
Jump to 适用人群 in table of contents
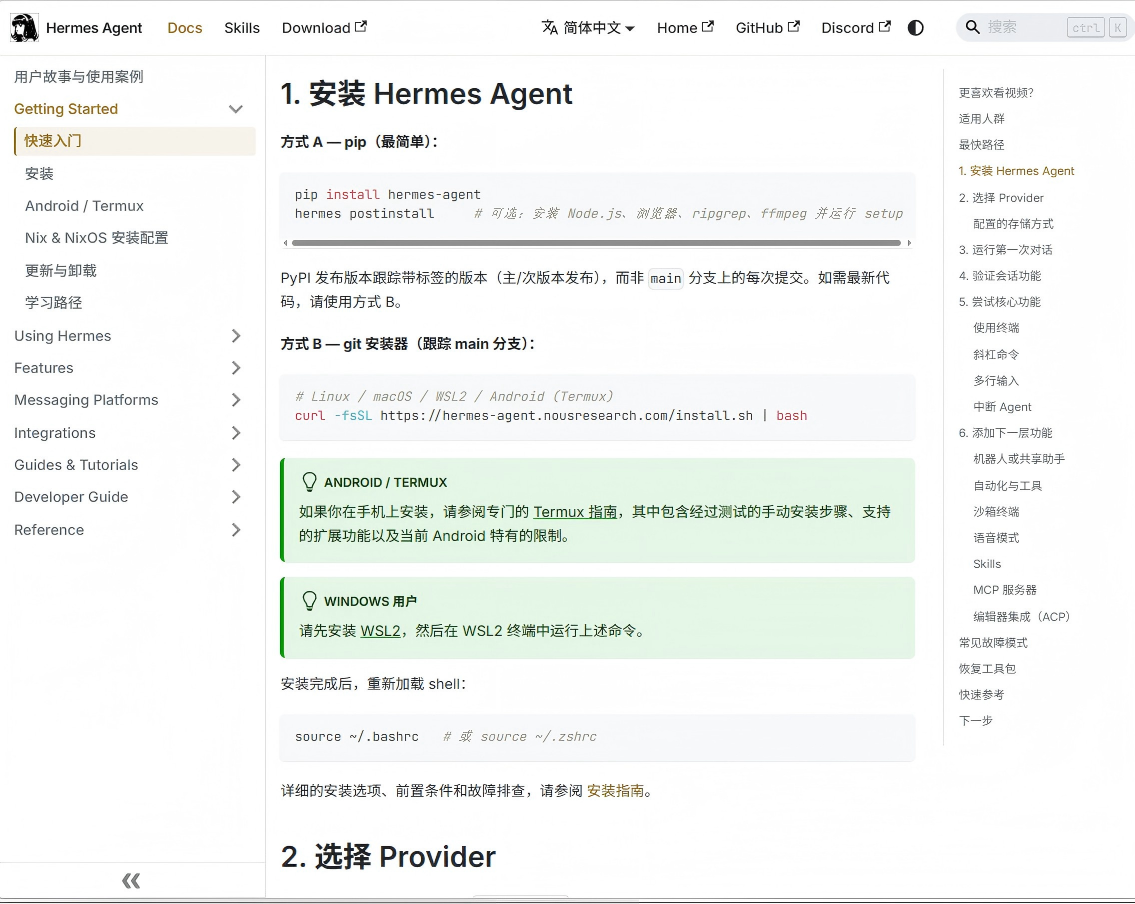[982, 119]
